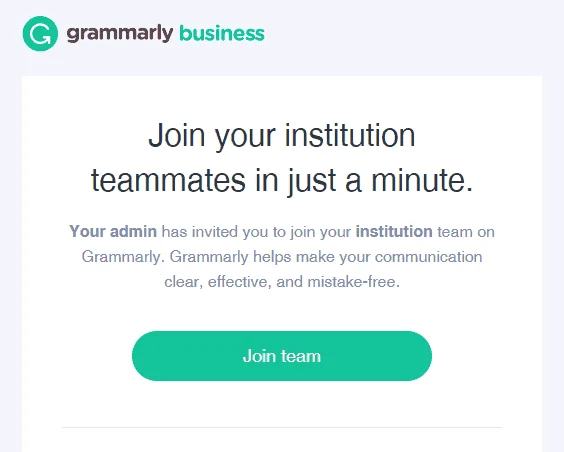
Task: Click the green 'business' wordmark text
Action: pos(222,34)
